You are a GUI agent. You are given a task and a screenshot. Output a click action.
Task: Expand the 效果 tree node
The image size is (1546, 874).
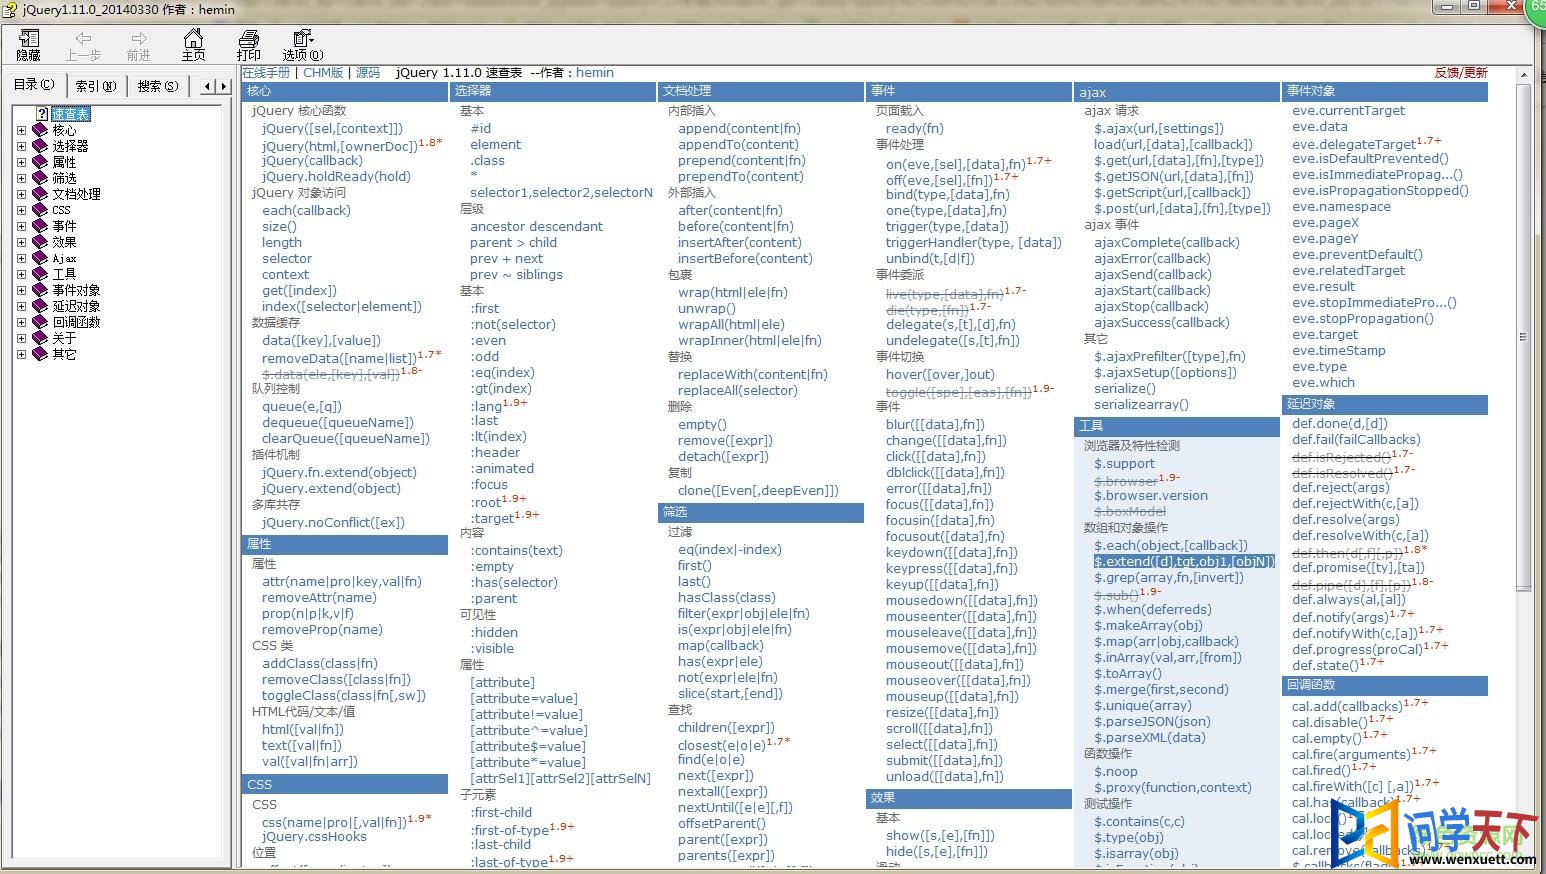click(x=21, y=242)
